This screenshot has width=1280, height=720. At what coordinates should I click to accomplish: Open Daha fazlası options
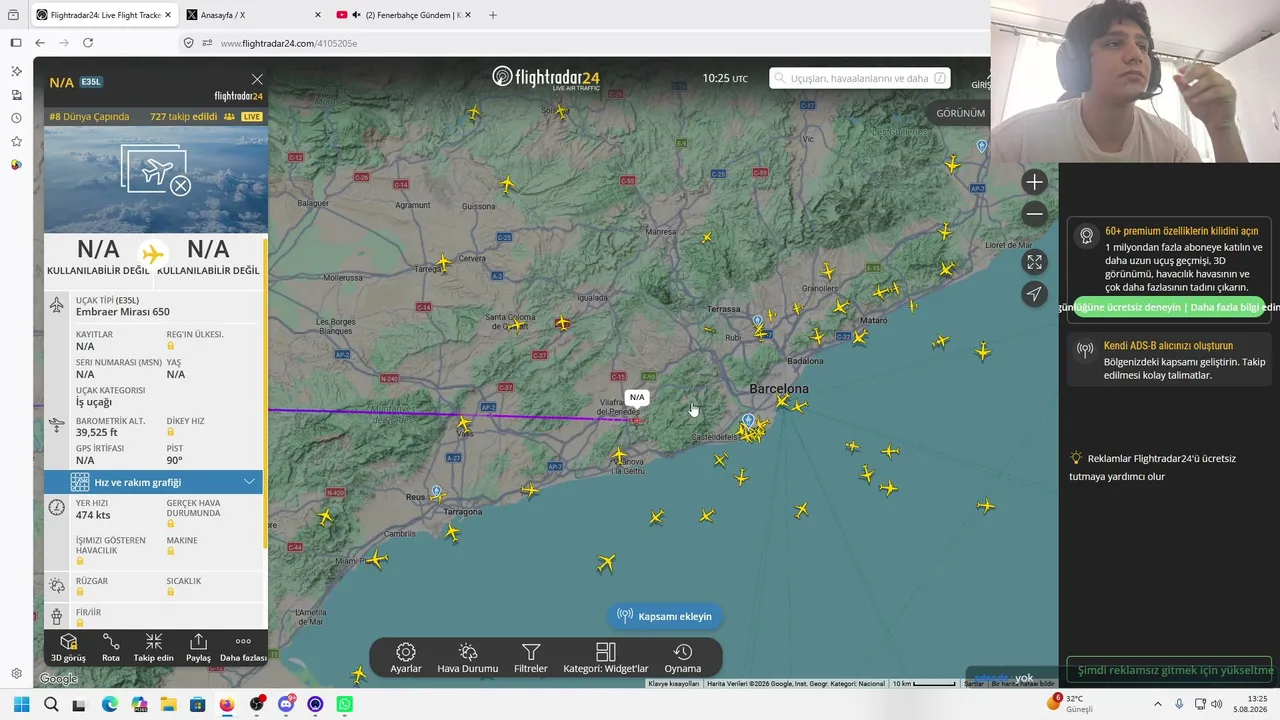tap(243, 648)
